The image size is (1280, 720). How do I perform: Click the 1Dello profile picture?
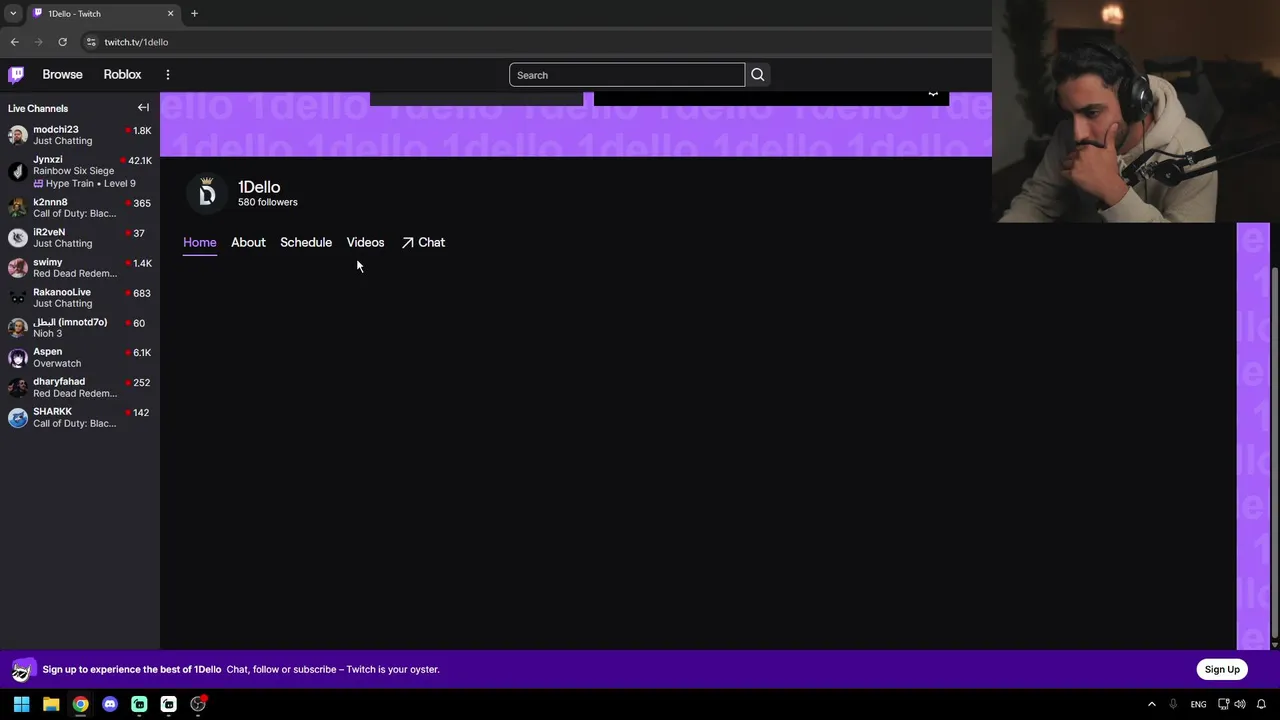[207, 194]
